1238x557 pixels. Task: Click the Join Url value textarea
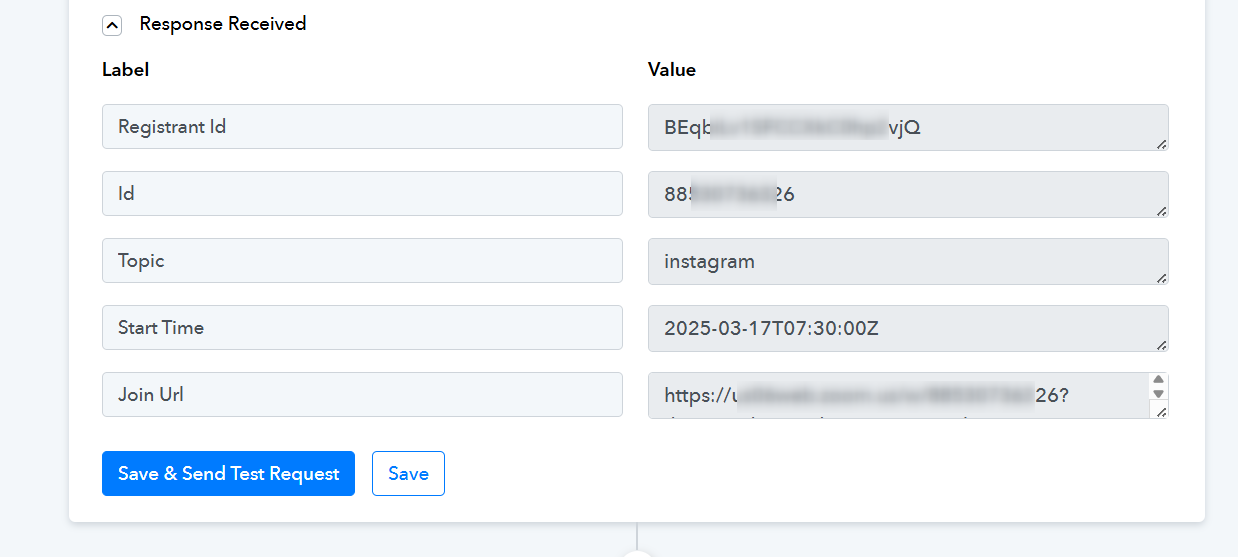coord(899,395)
